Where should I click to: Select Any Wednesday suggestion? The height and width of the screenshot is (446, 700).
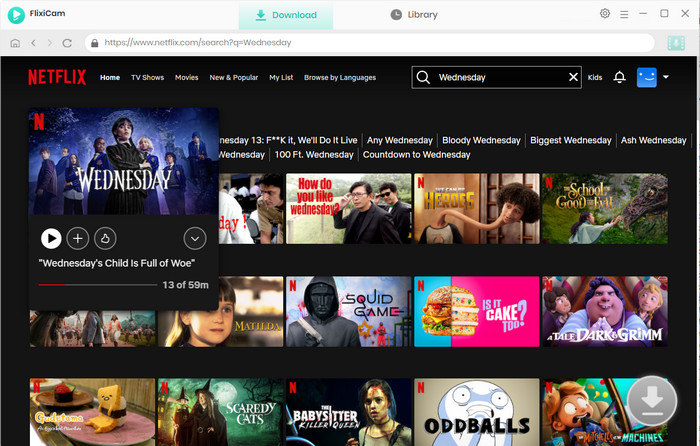tap(400, 140)
